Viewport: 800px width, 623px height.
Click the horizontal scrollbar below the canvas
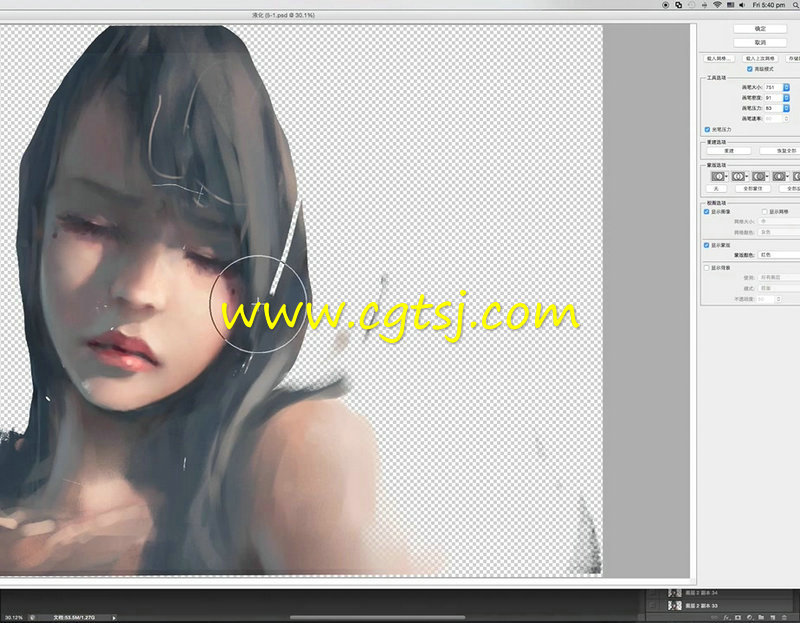click(x=377, y=617)
